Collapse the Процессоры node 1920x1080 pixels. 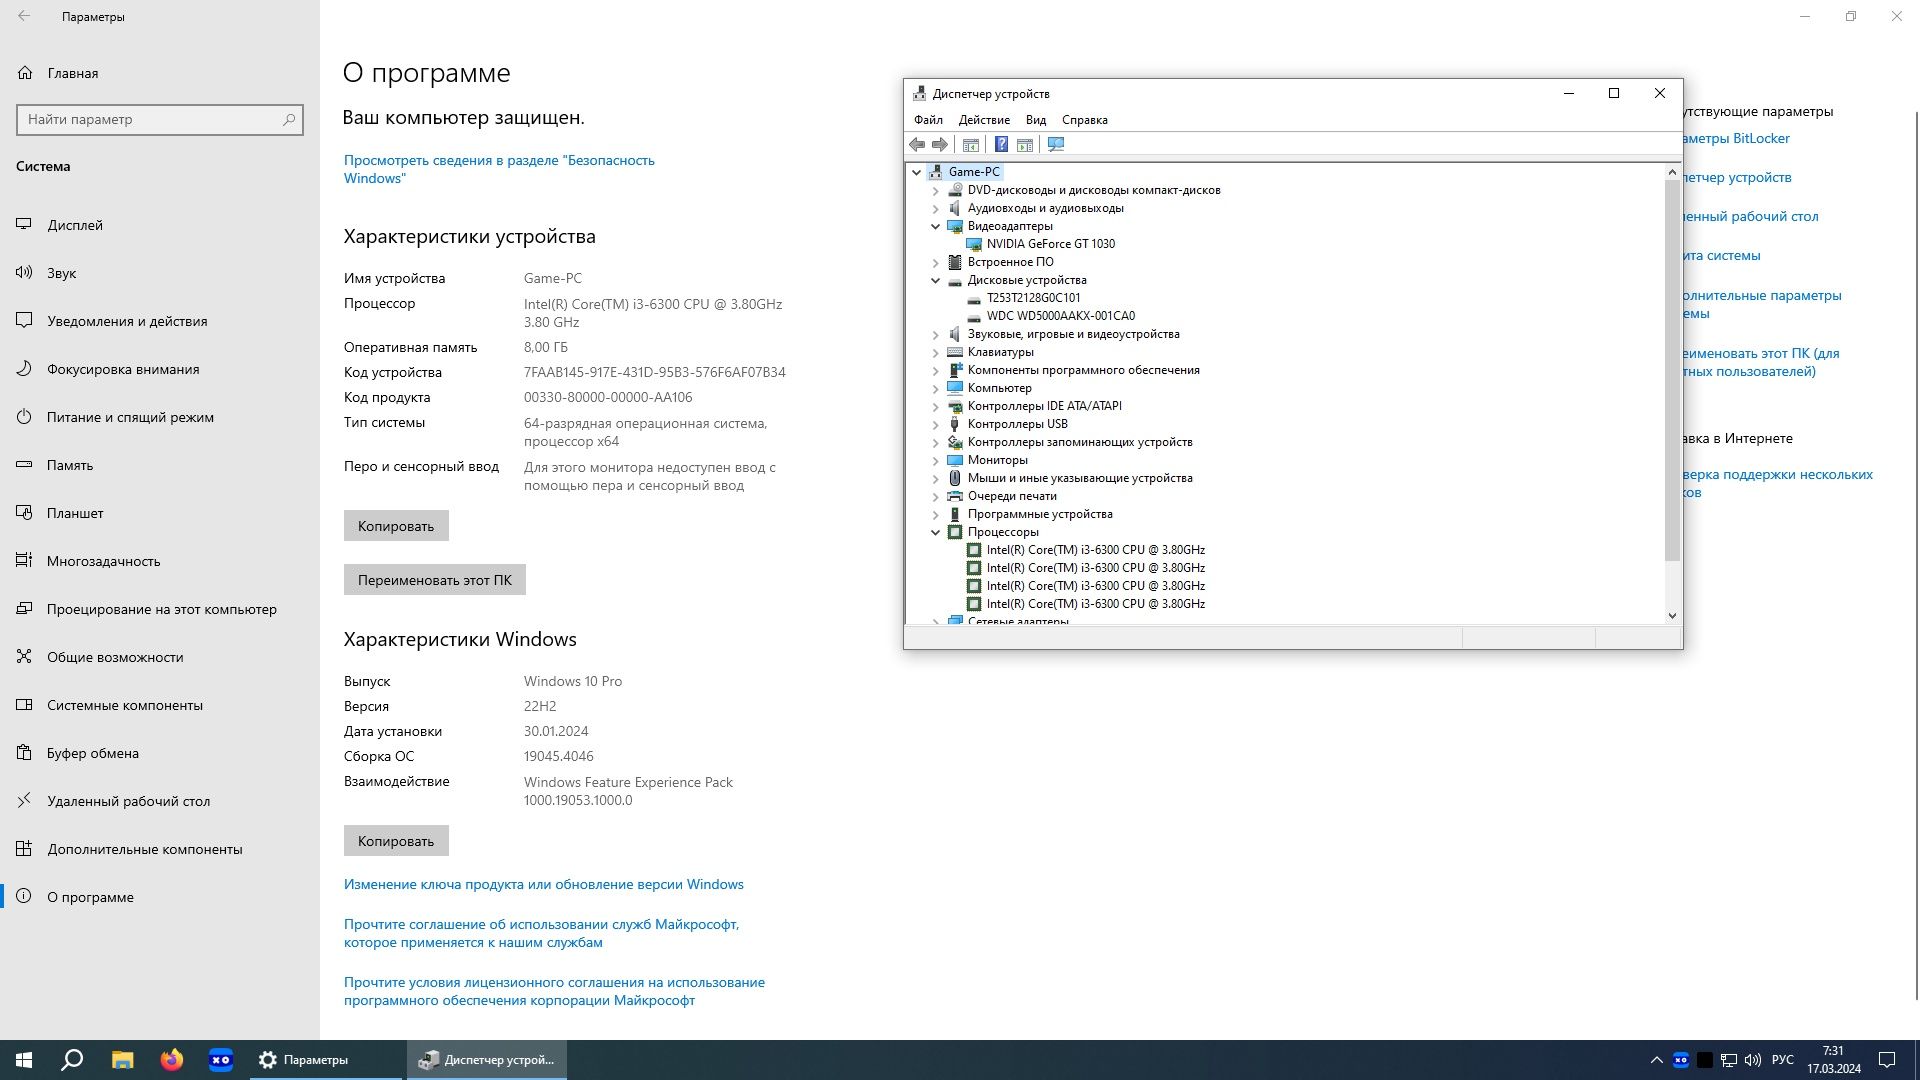coord(936,532)
